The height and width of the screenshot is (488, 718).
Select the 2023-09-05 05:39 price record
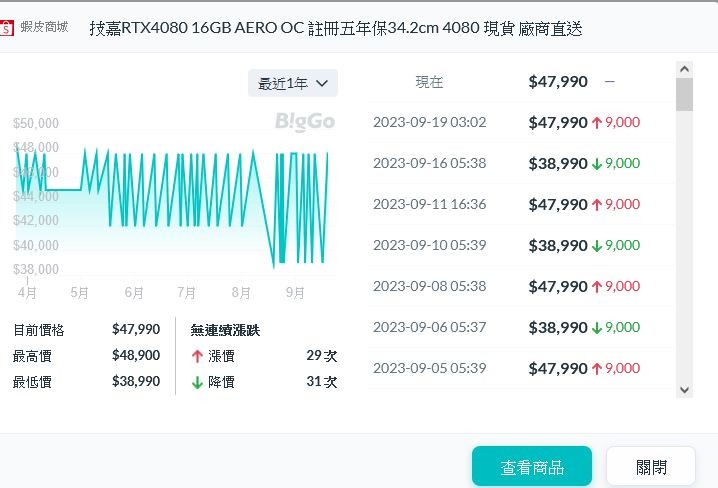point(522,368)
